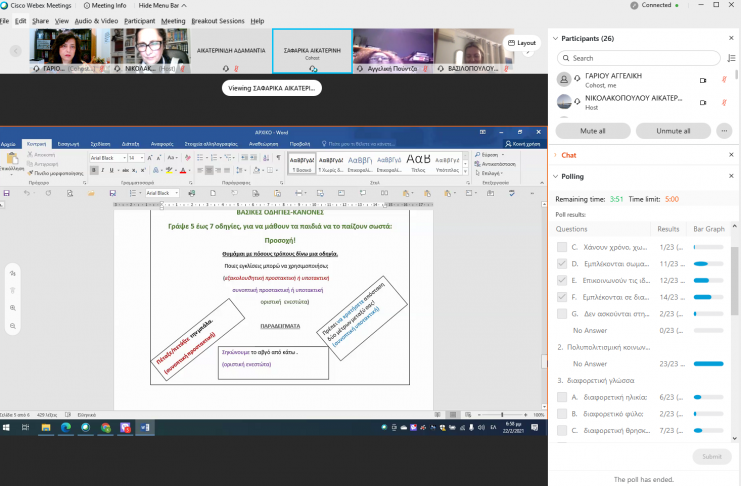
Task: Click the Word icon in Windows taskbar
Action: pos(145,427)
